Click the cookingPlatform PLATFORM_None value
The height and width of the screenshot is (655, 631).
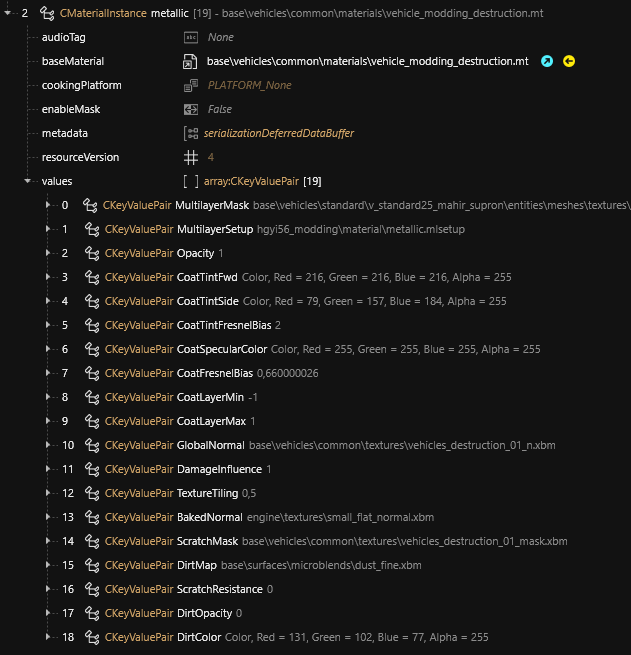[249, 85]
